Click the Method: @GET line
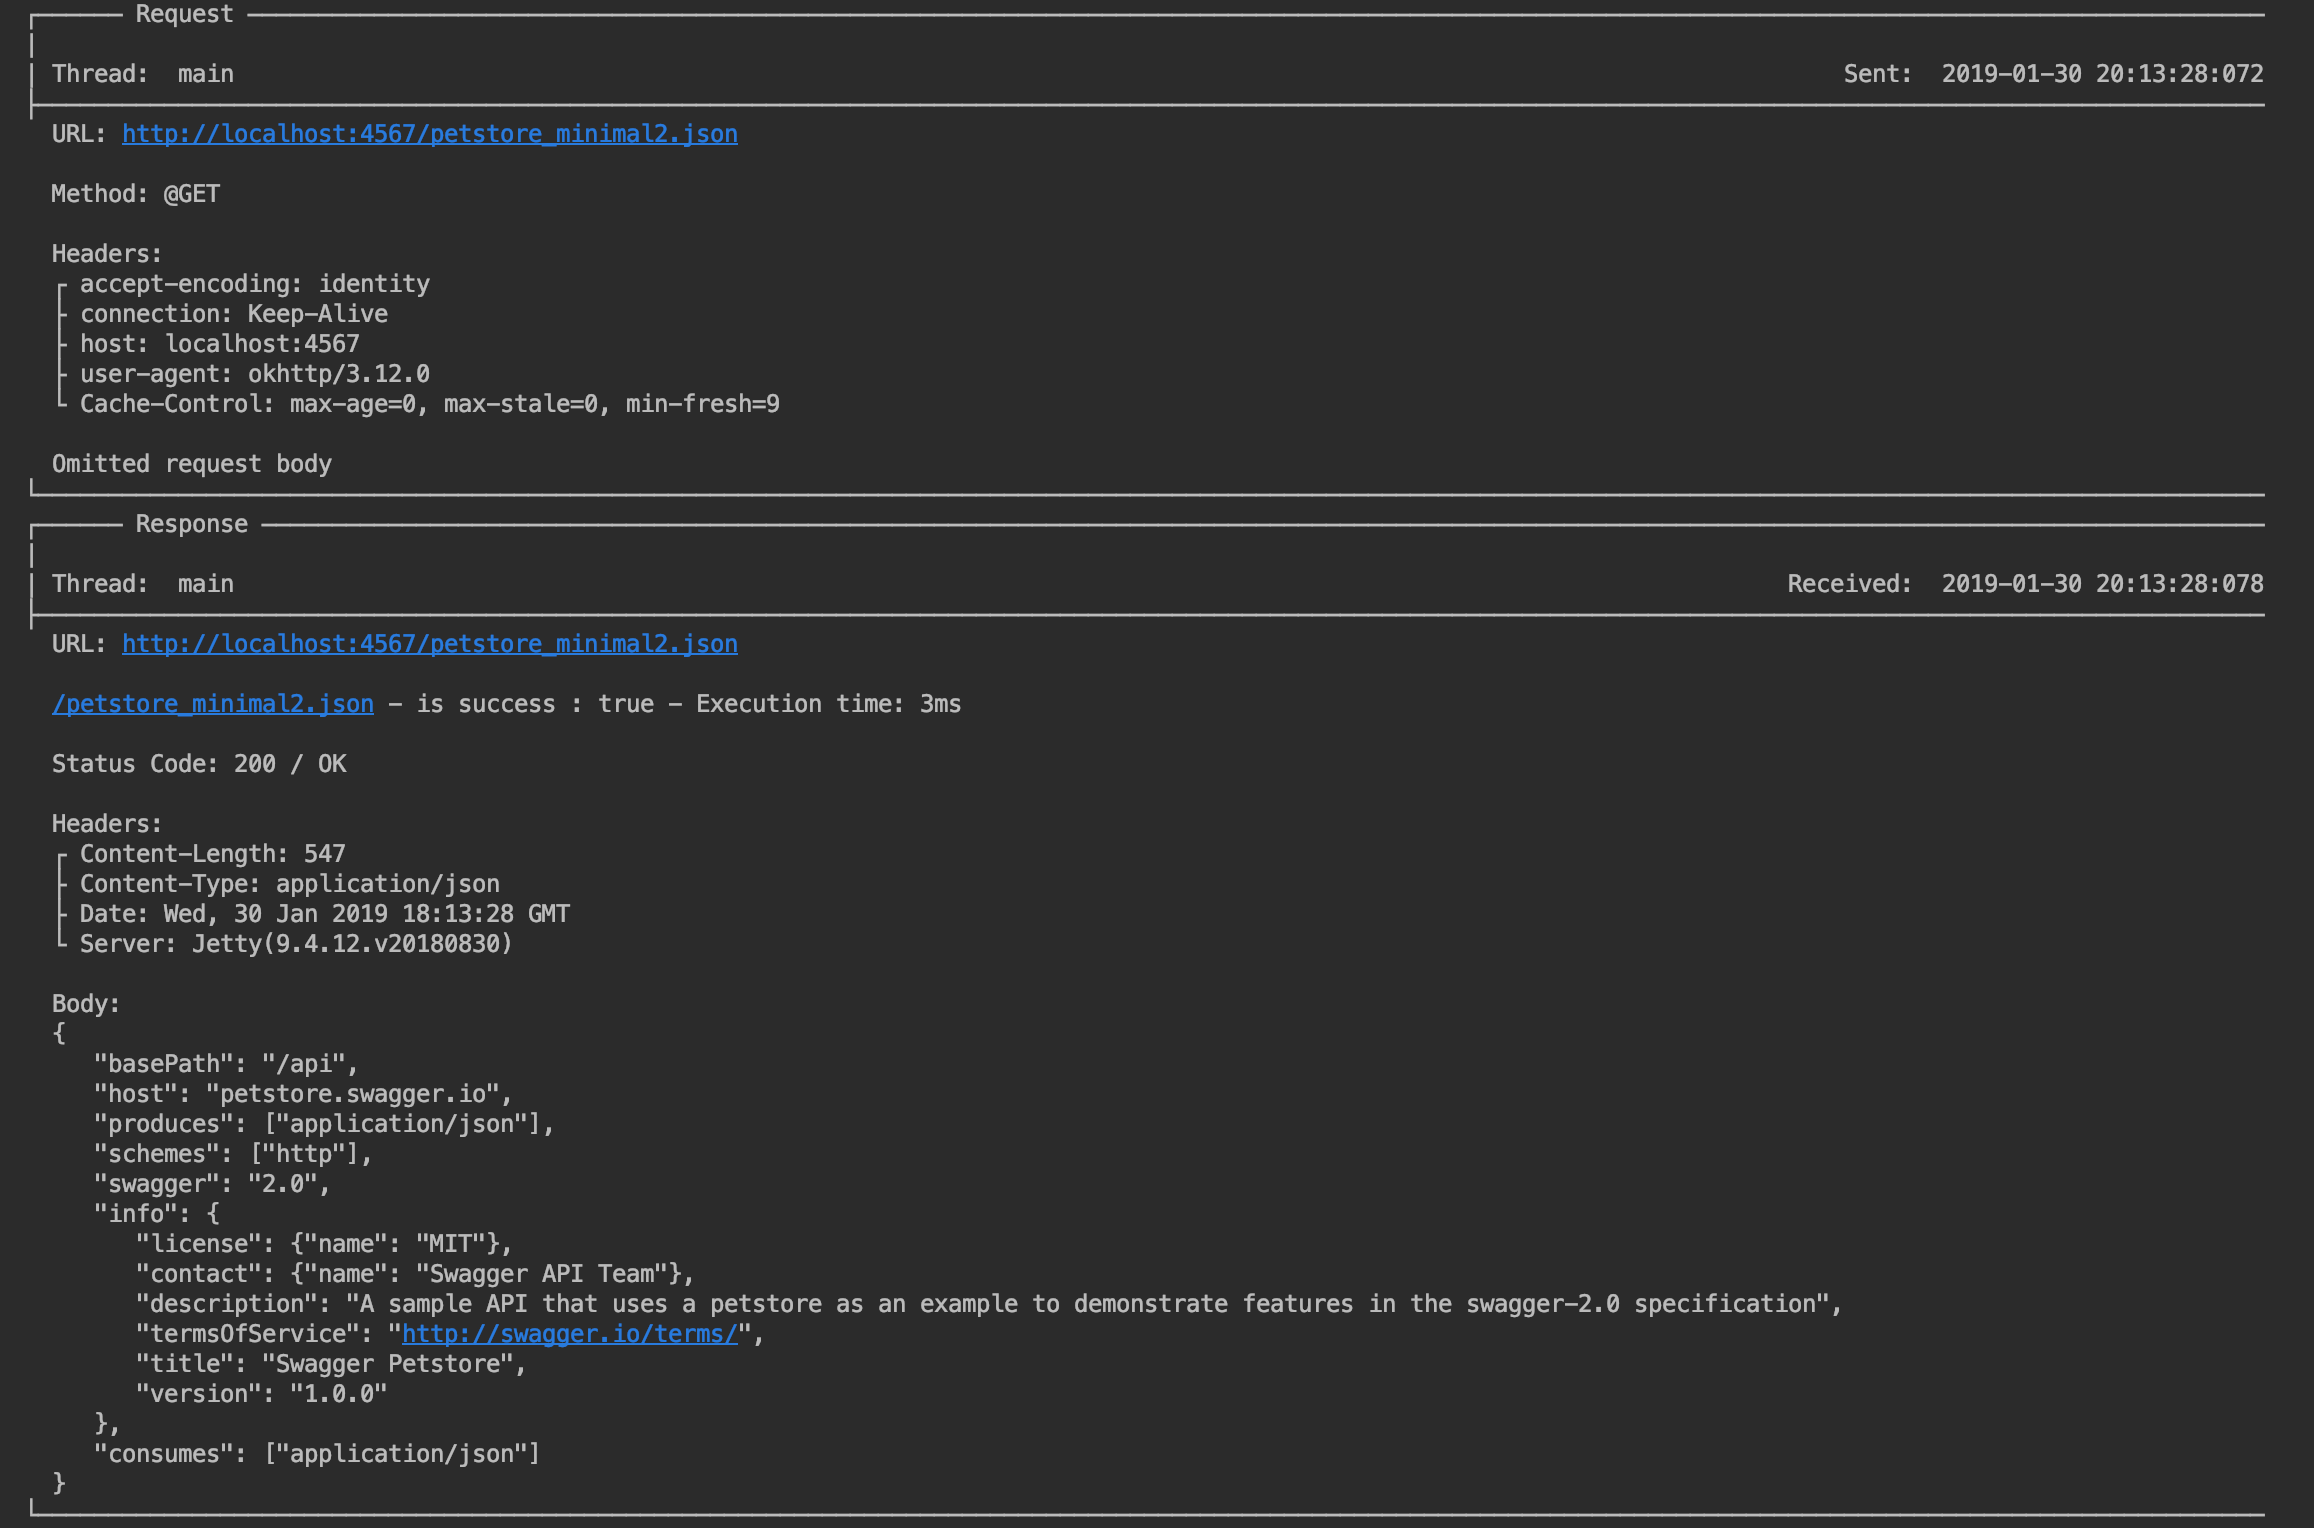The width and height of the screenshot is (2314, 1528). click(x=135, y=194)
